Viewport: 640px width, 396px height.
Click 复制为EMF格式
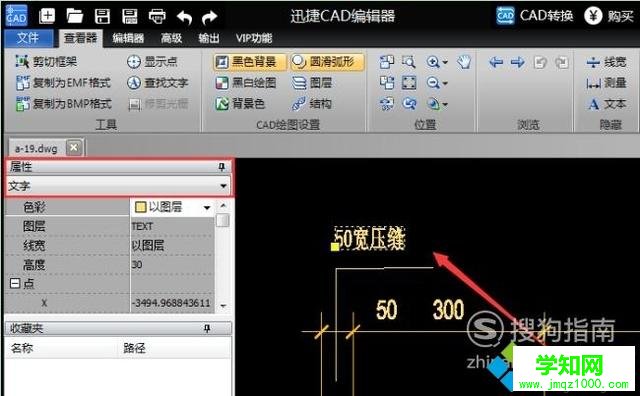[63, 83]
